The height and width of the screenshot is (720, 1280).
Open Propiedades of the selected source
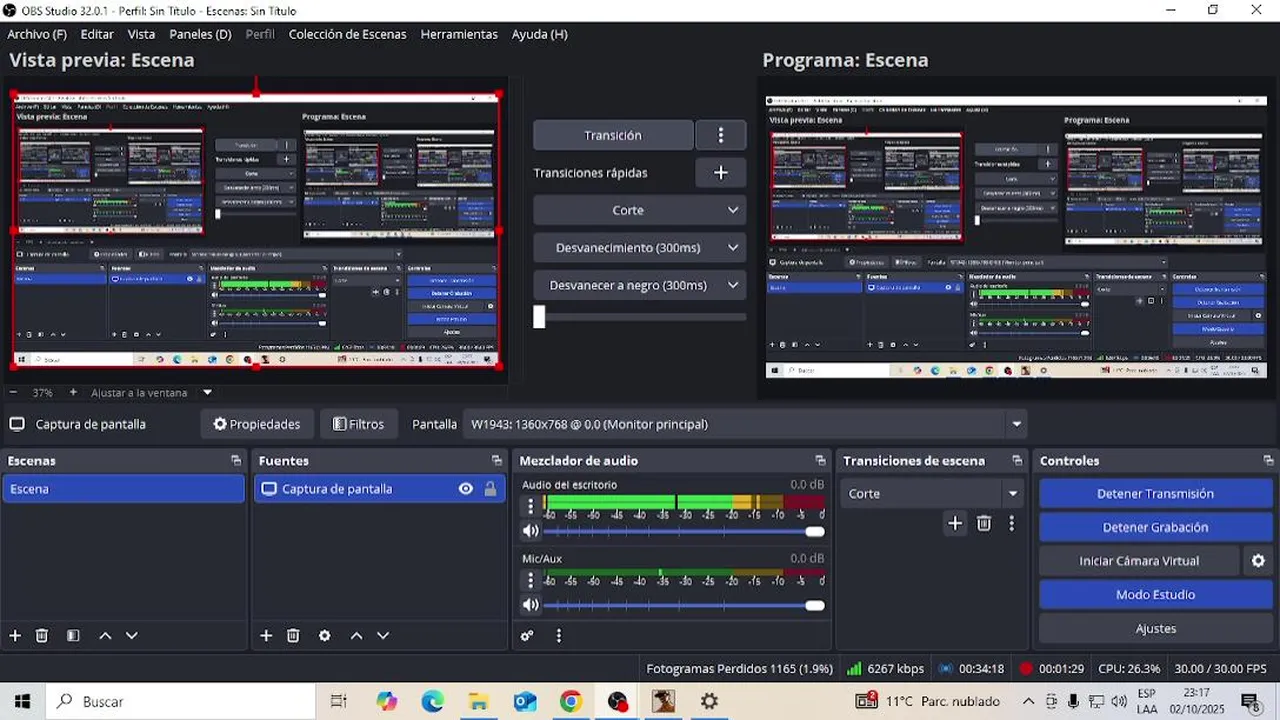257,424
